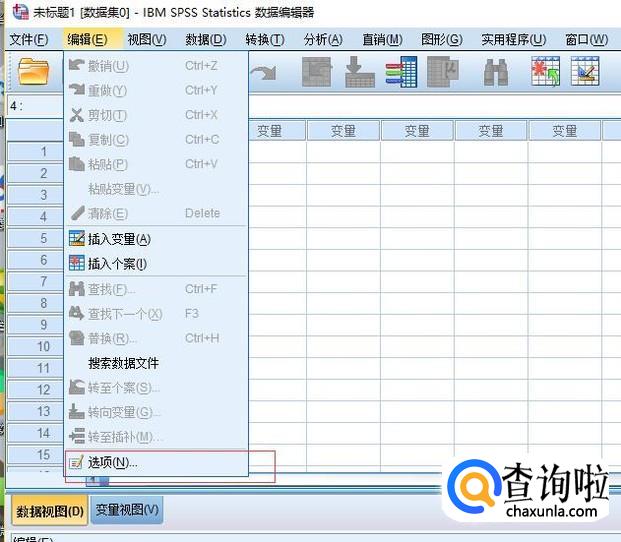
Task: Switch to the 变量视图(V) tab
Action: click(127, 510)
